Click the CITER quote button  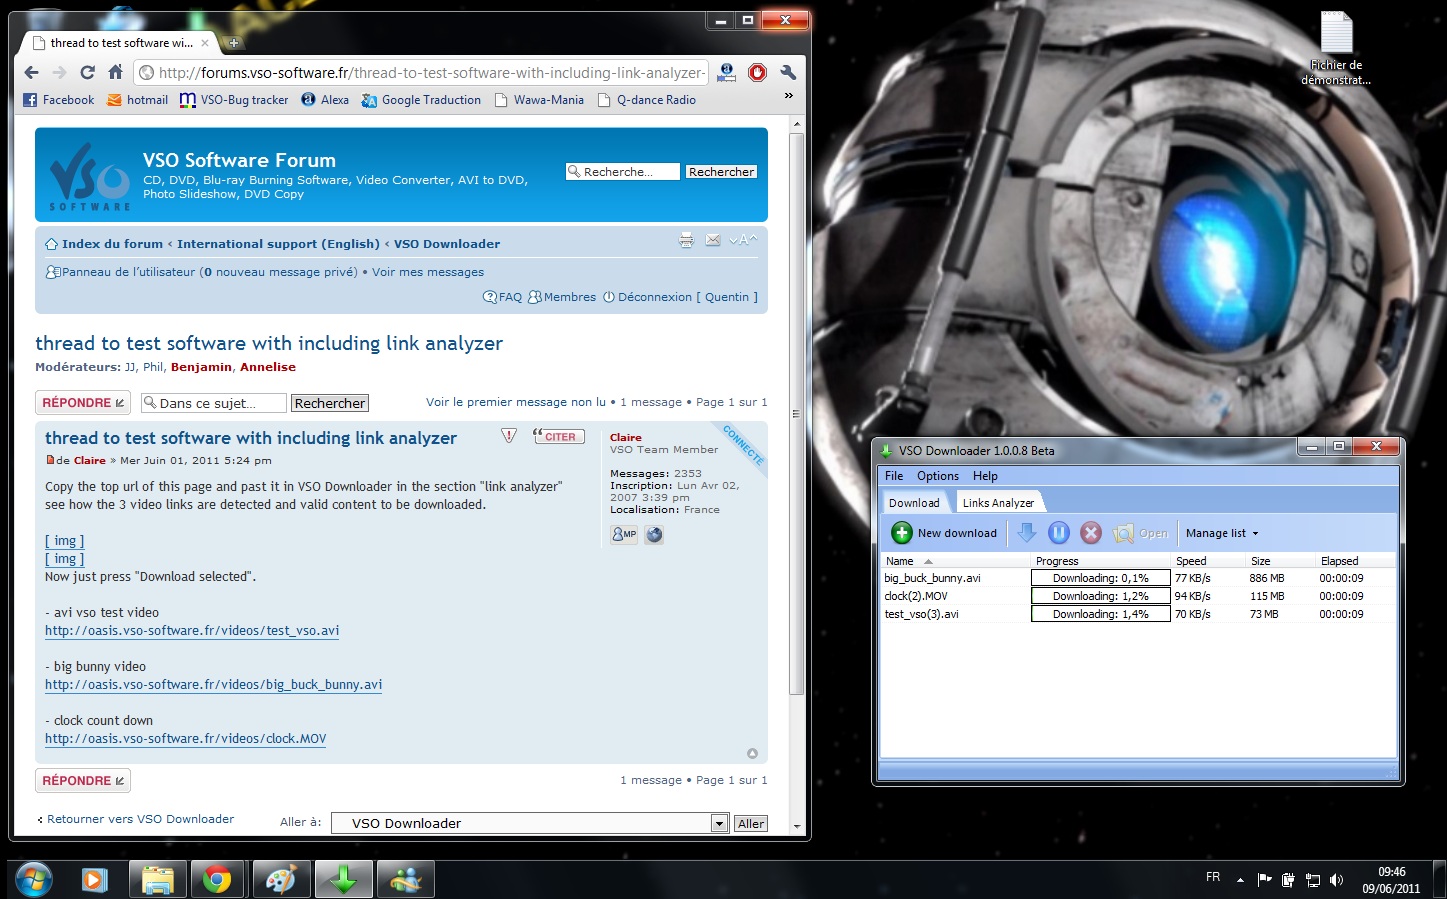tap(559, 436)
